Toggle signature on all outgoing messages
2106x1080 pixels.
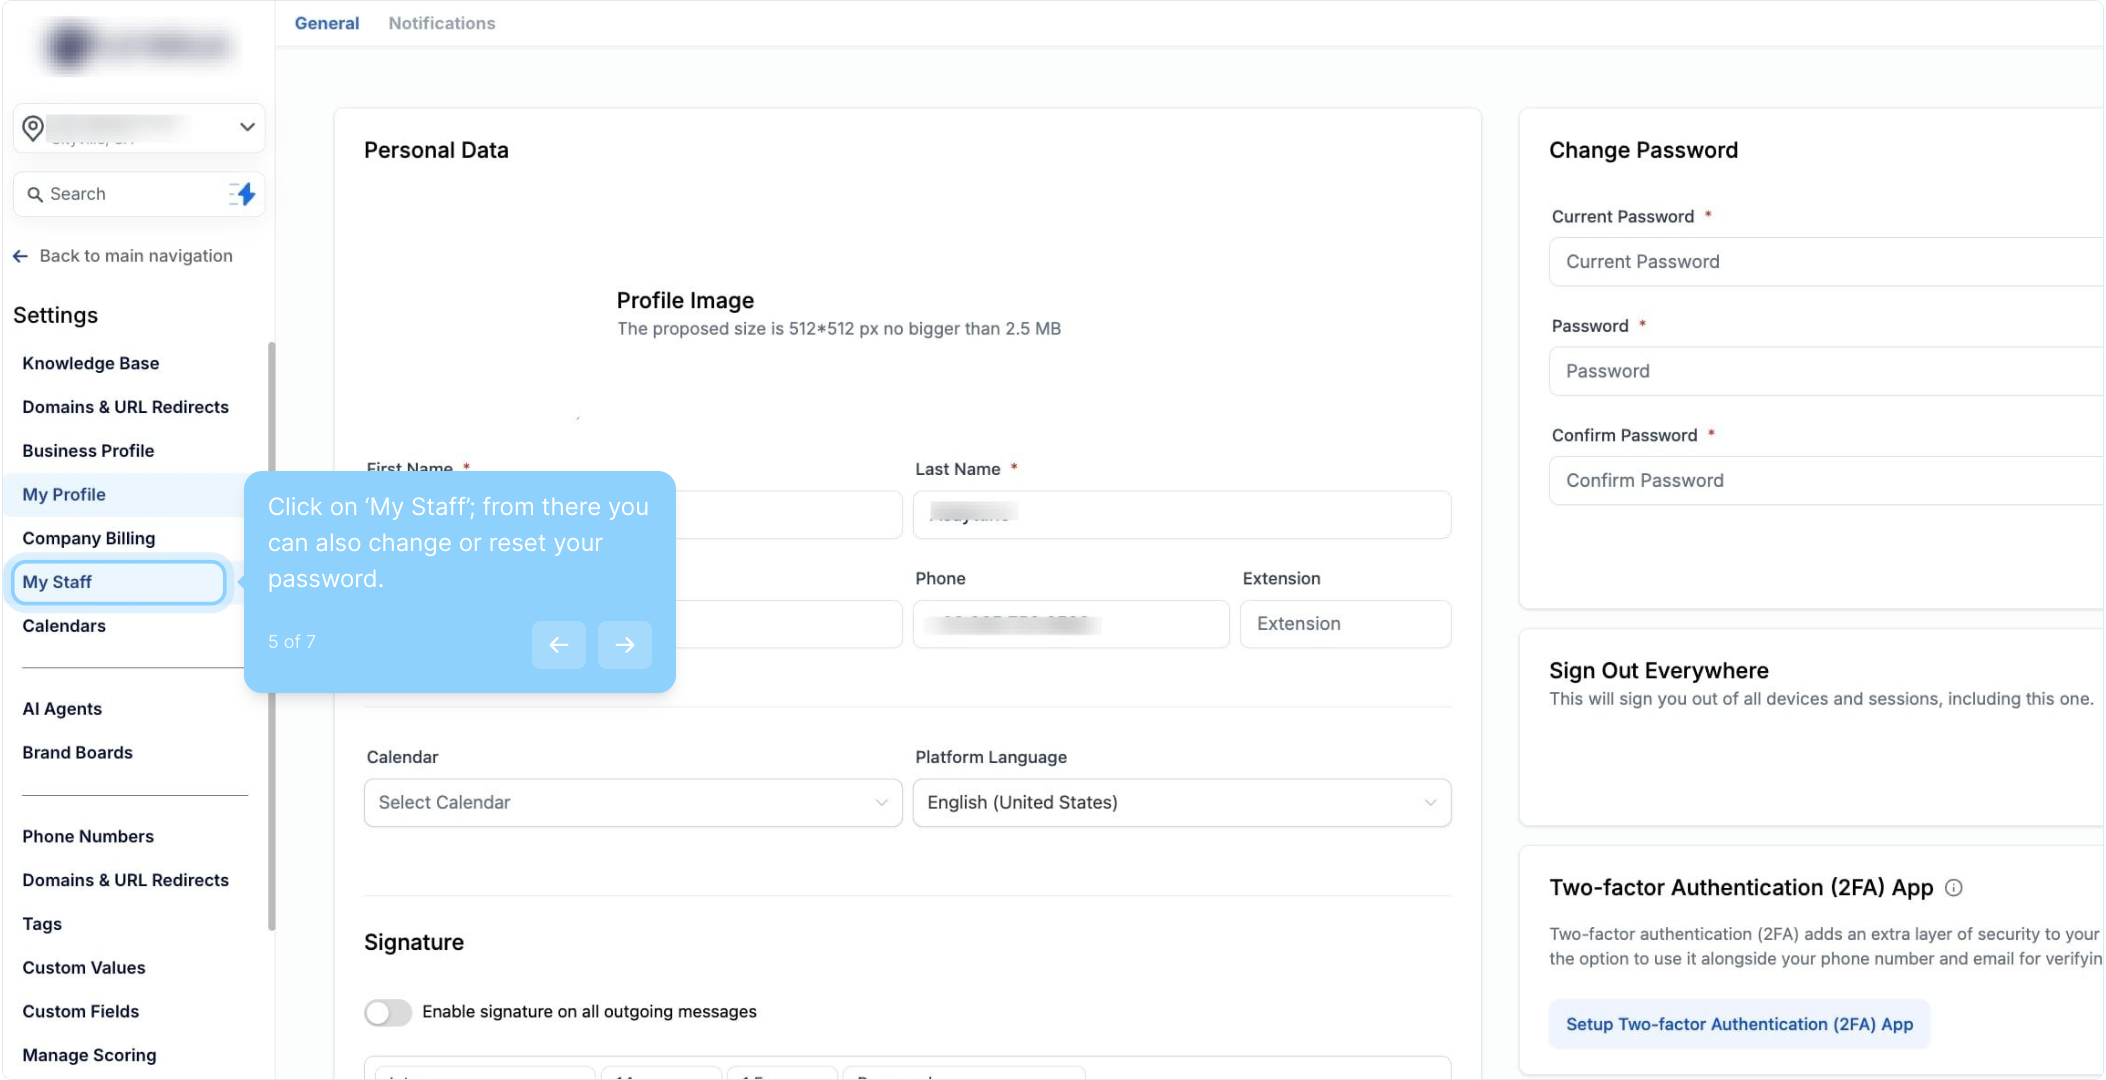coord(388,1012)
